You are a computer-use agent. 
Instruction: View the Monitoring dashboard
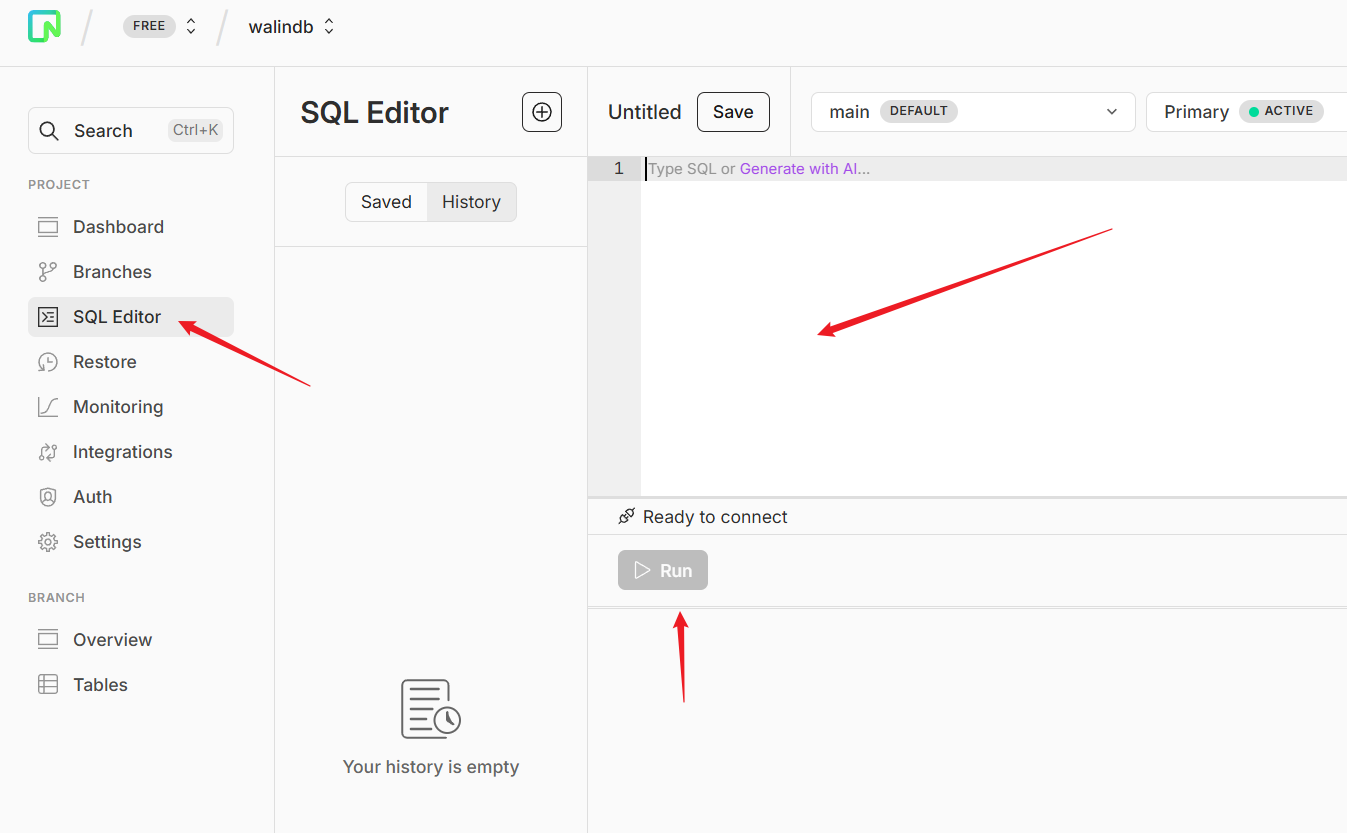pyautogui.click(x=117, y=406)
